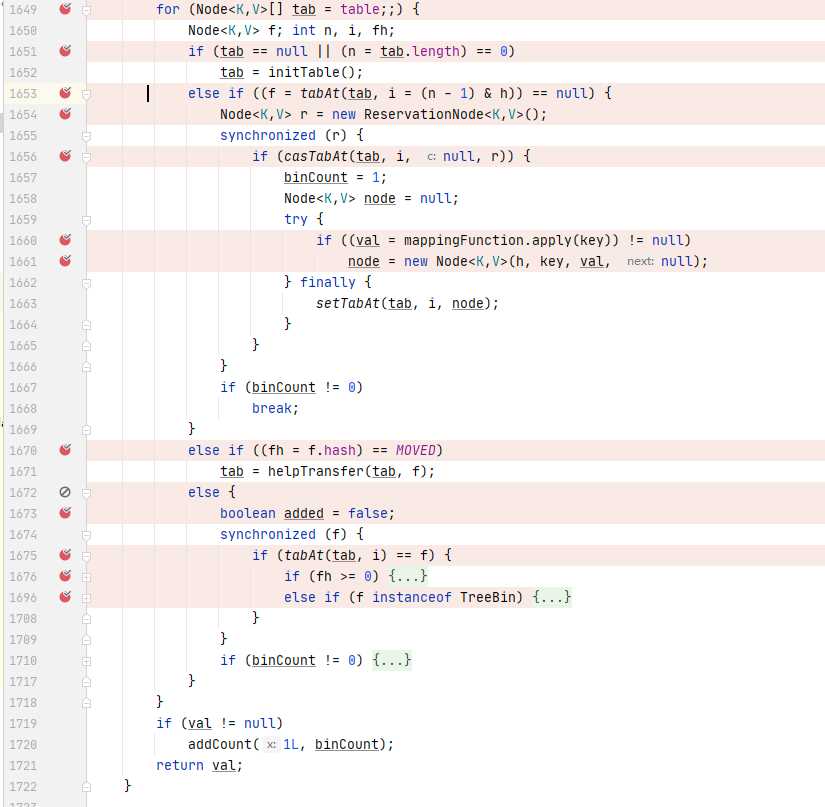Screen dimensions: 825x807
Task: Click line number 1652 in the gutter
Action: 23,73
